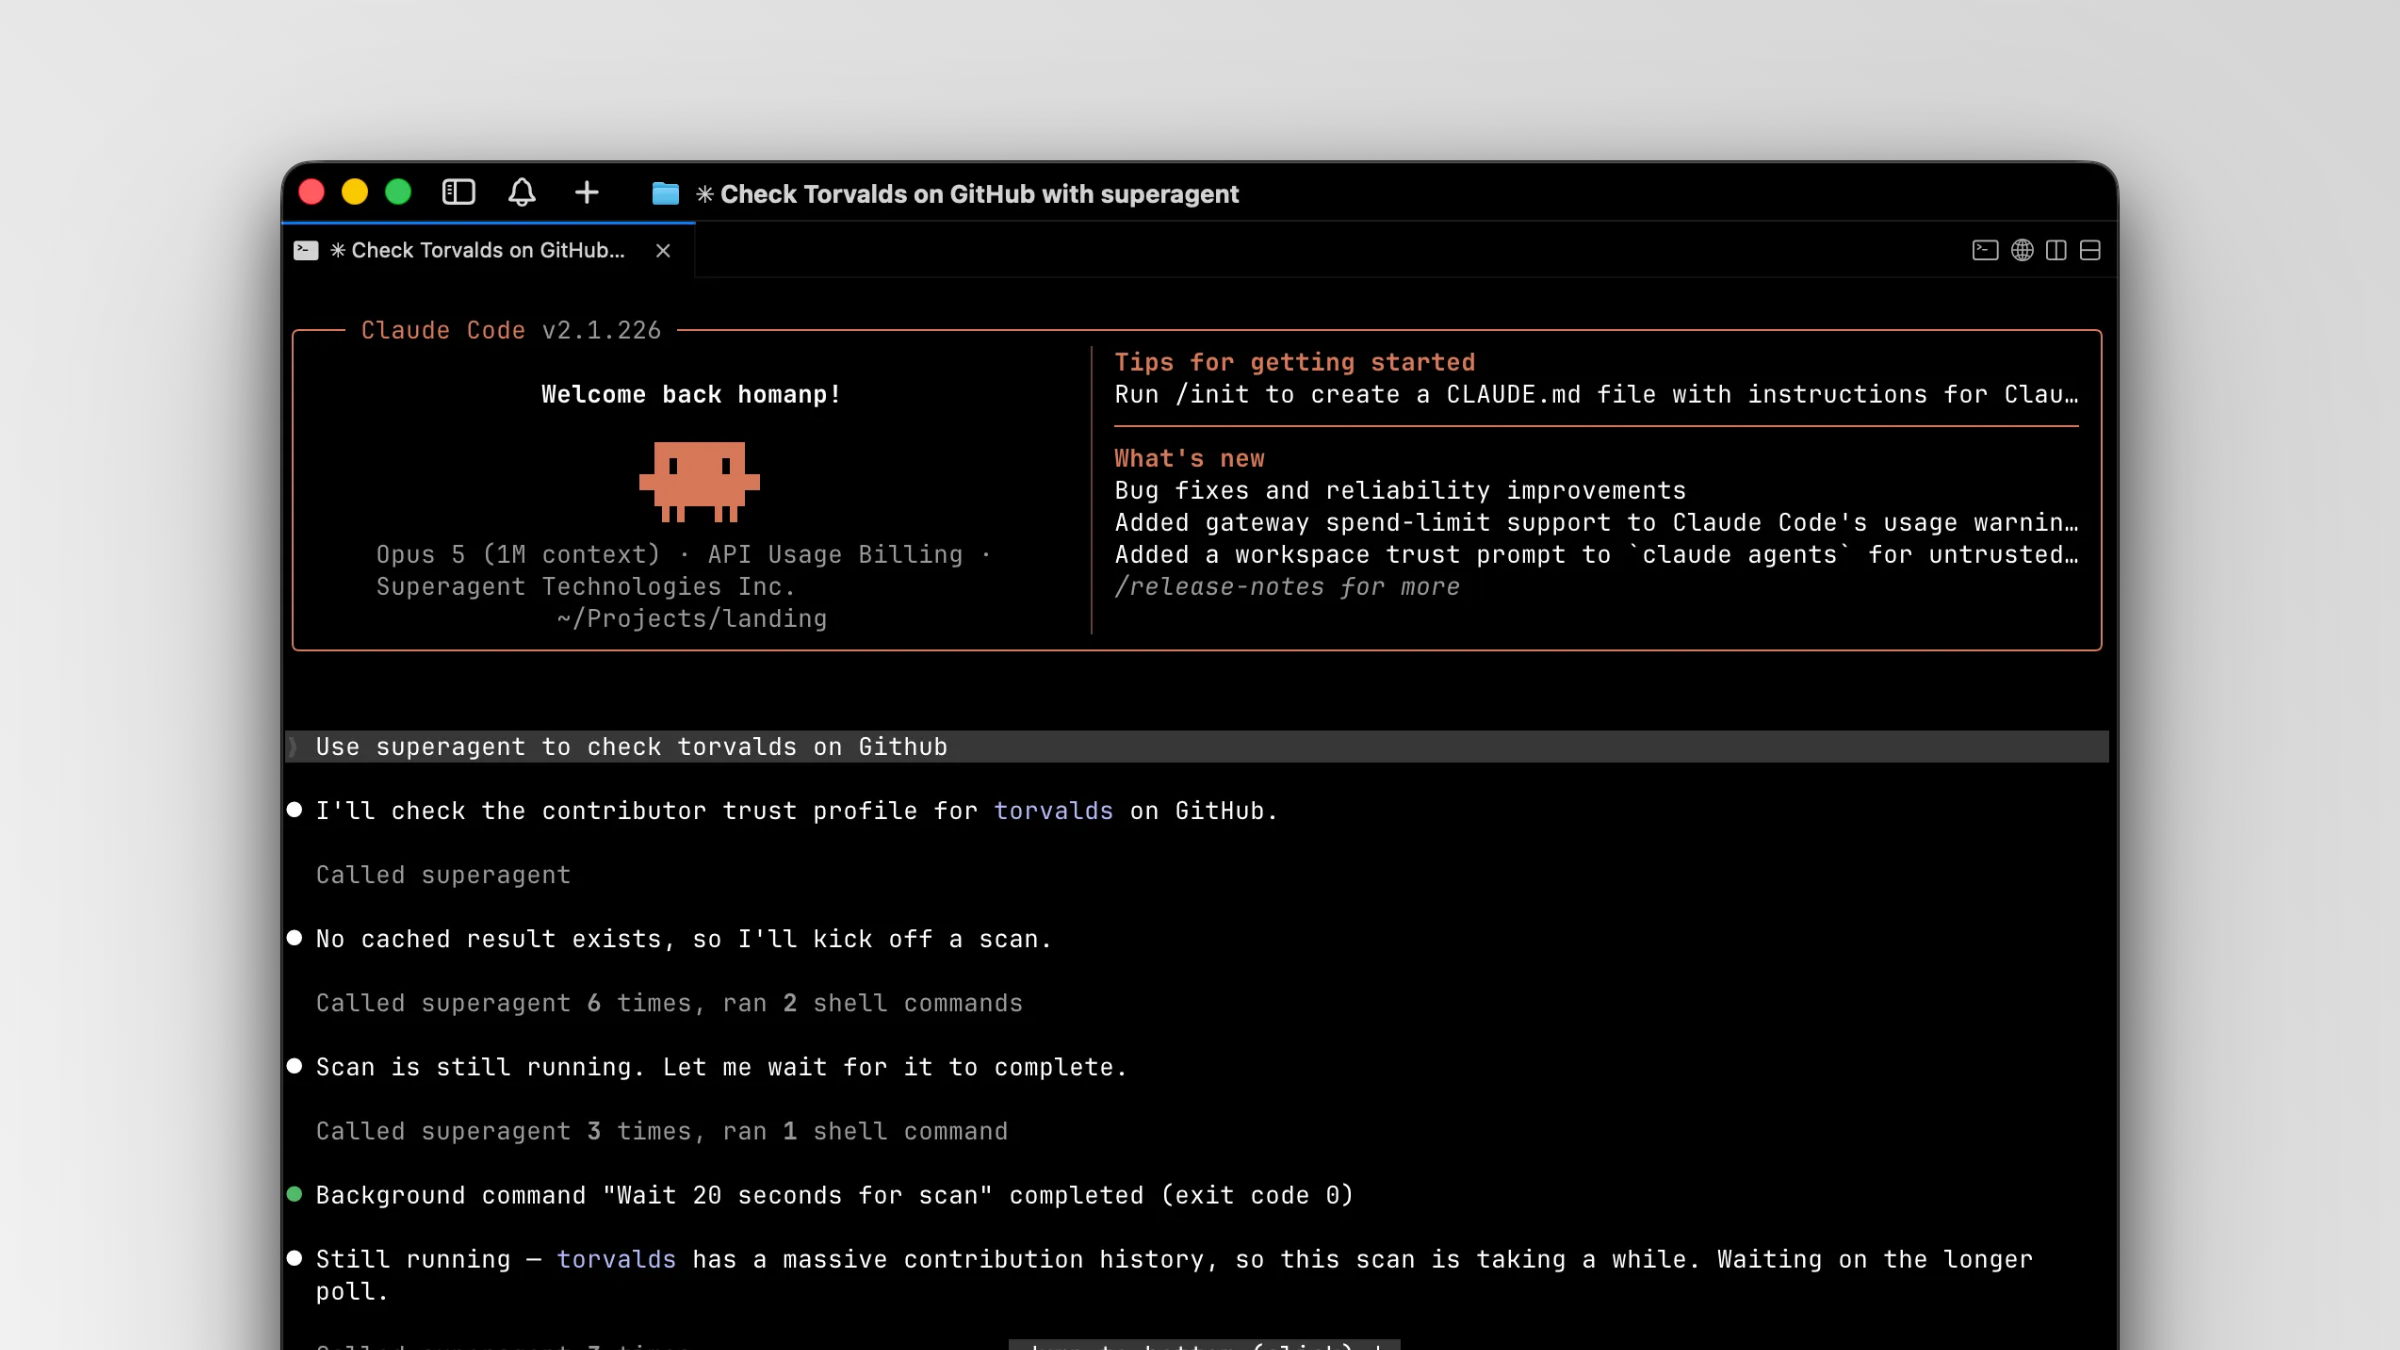Click Background command Wait 20 seconds completed line

pos(834,1194)
